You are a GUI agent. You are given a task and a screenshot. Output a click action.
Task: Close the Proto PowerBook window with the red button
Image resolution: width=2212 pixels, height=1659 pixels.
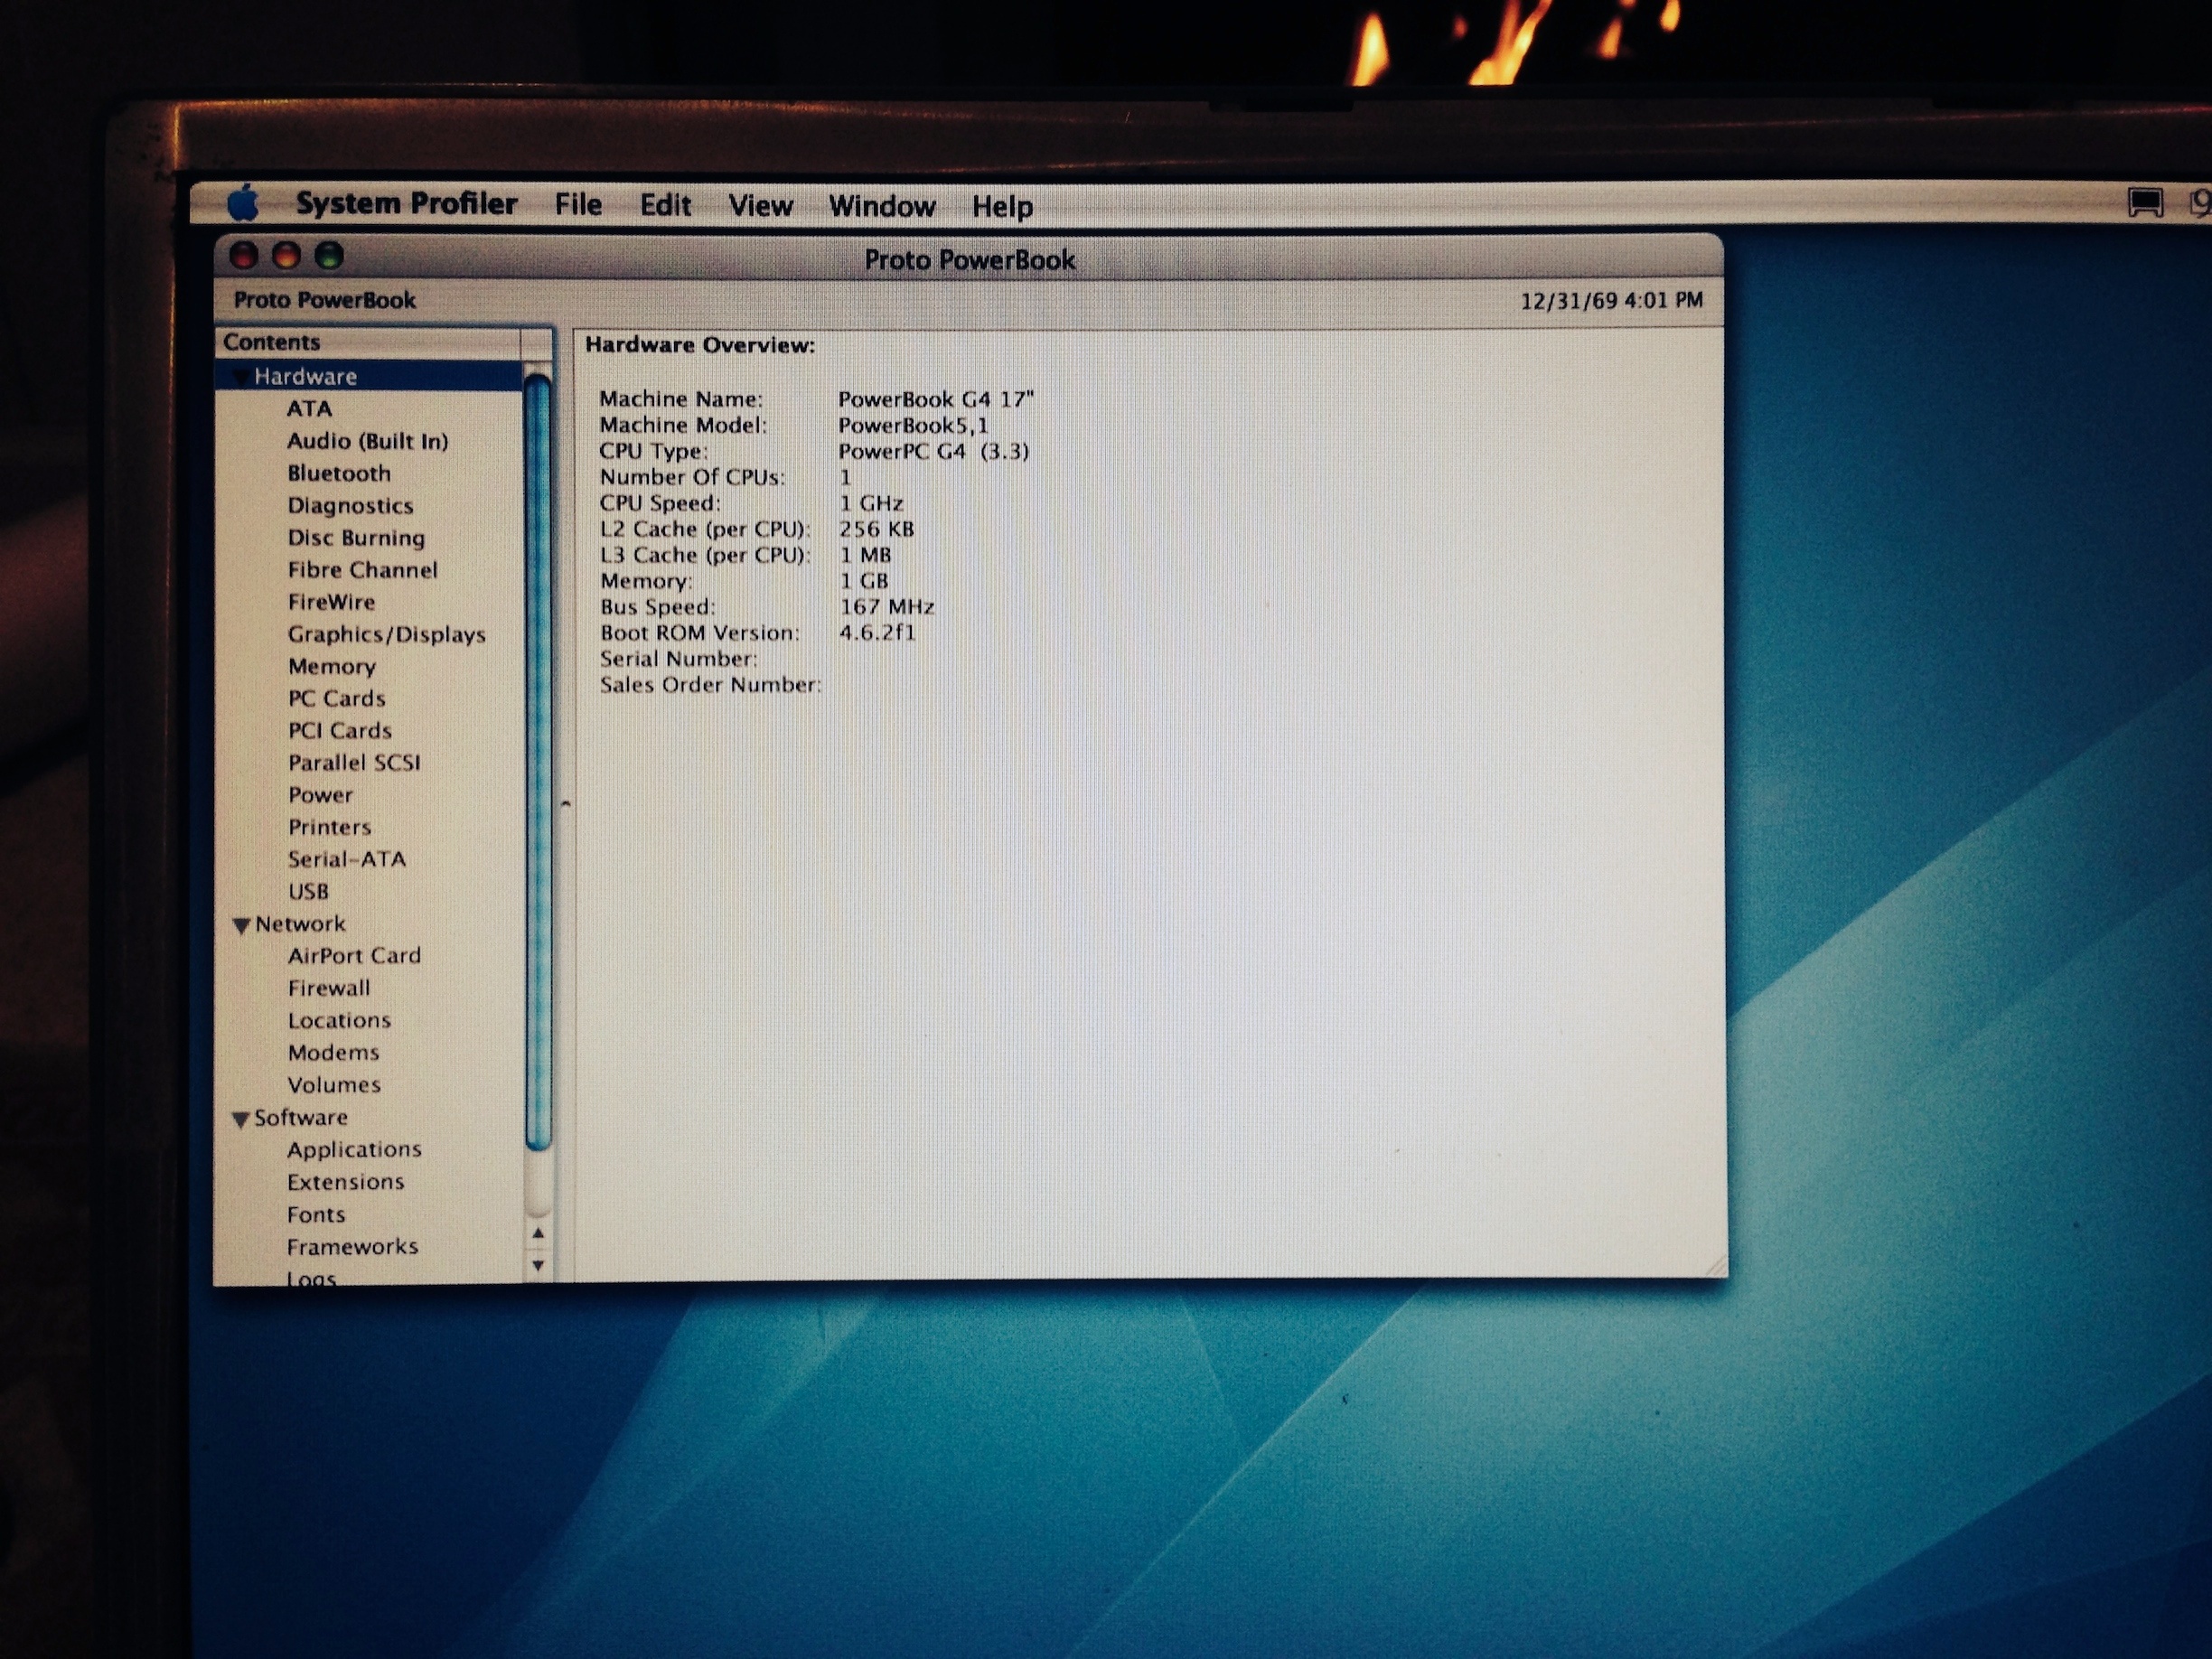coord(244,256)
